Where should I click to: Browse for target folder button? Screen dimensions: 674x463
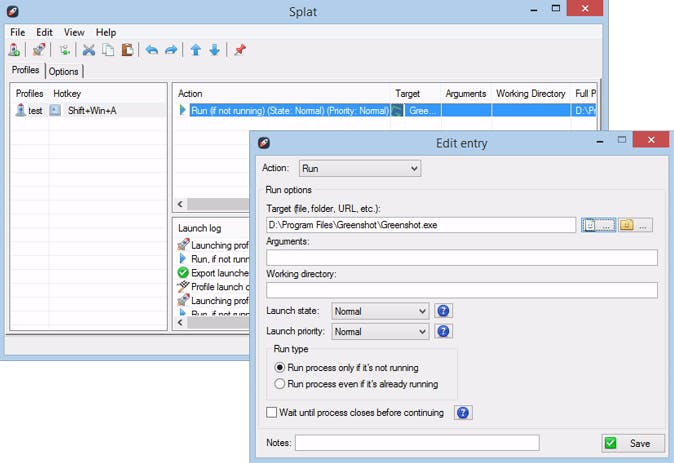(635, 225)
